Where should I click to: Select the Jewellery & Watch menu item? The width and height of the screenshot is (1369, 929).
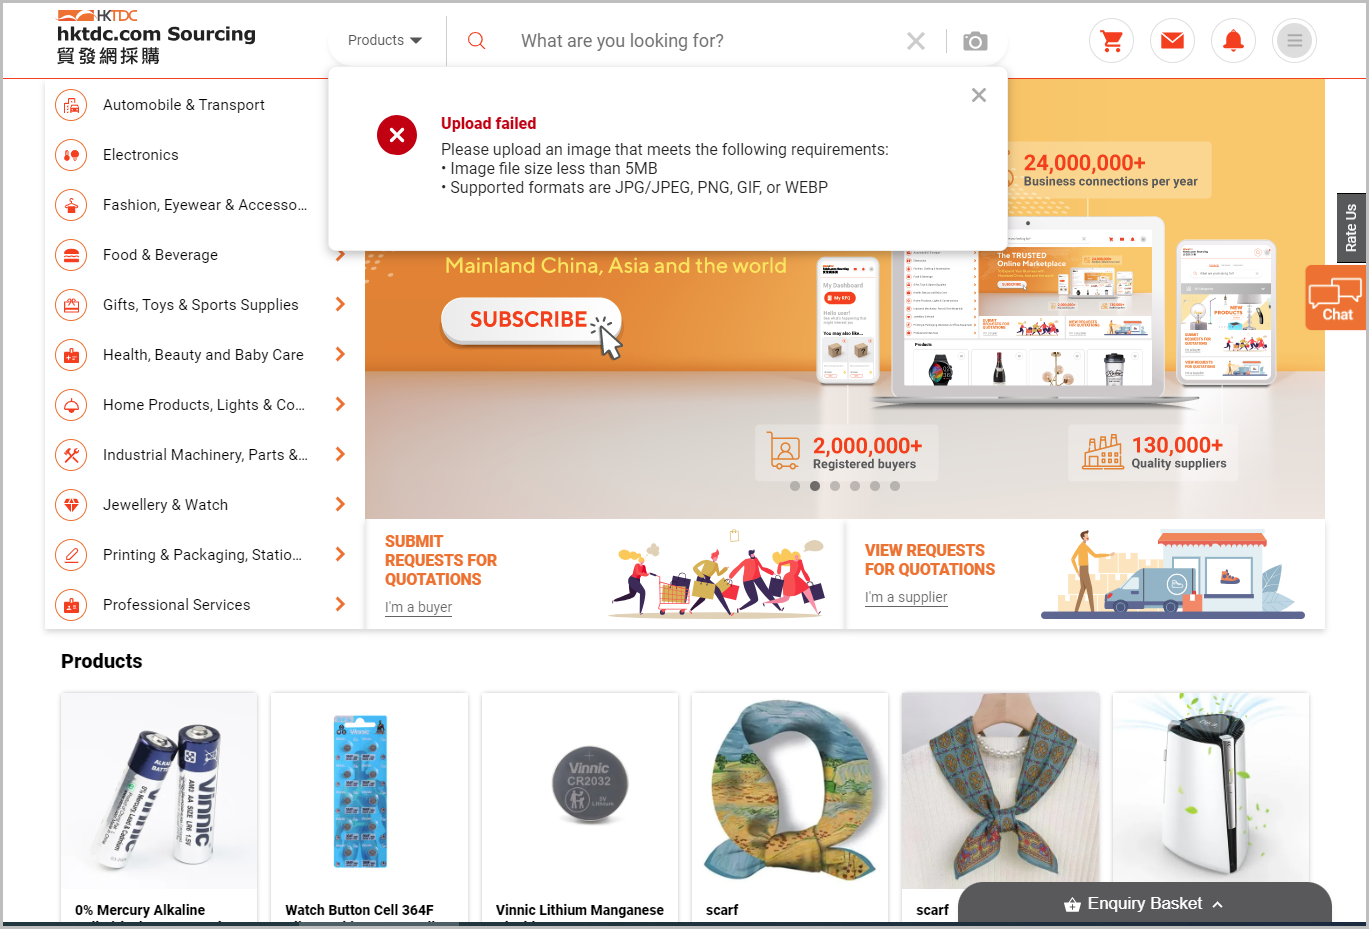click(x=166, y=505)
